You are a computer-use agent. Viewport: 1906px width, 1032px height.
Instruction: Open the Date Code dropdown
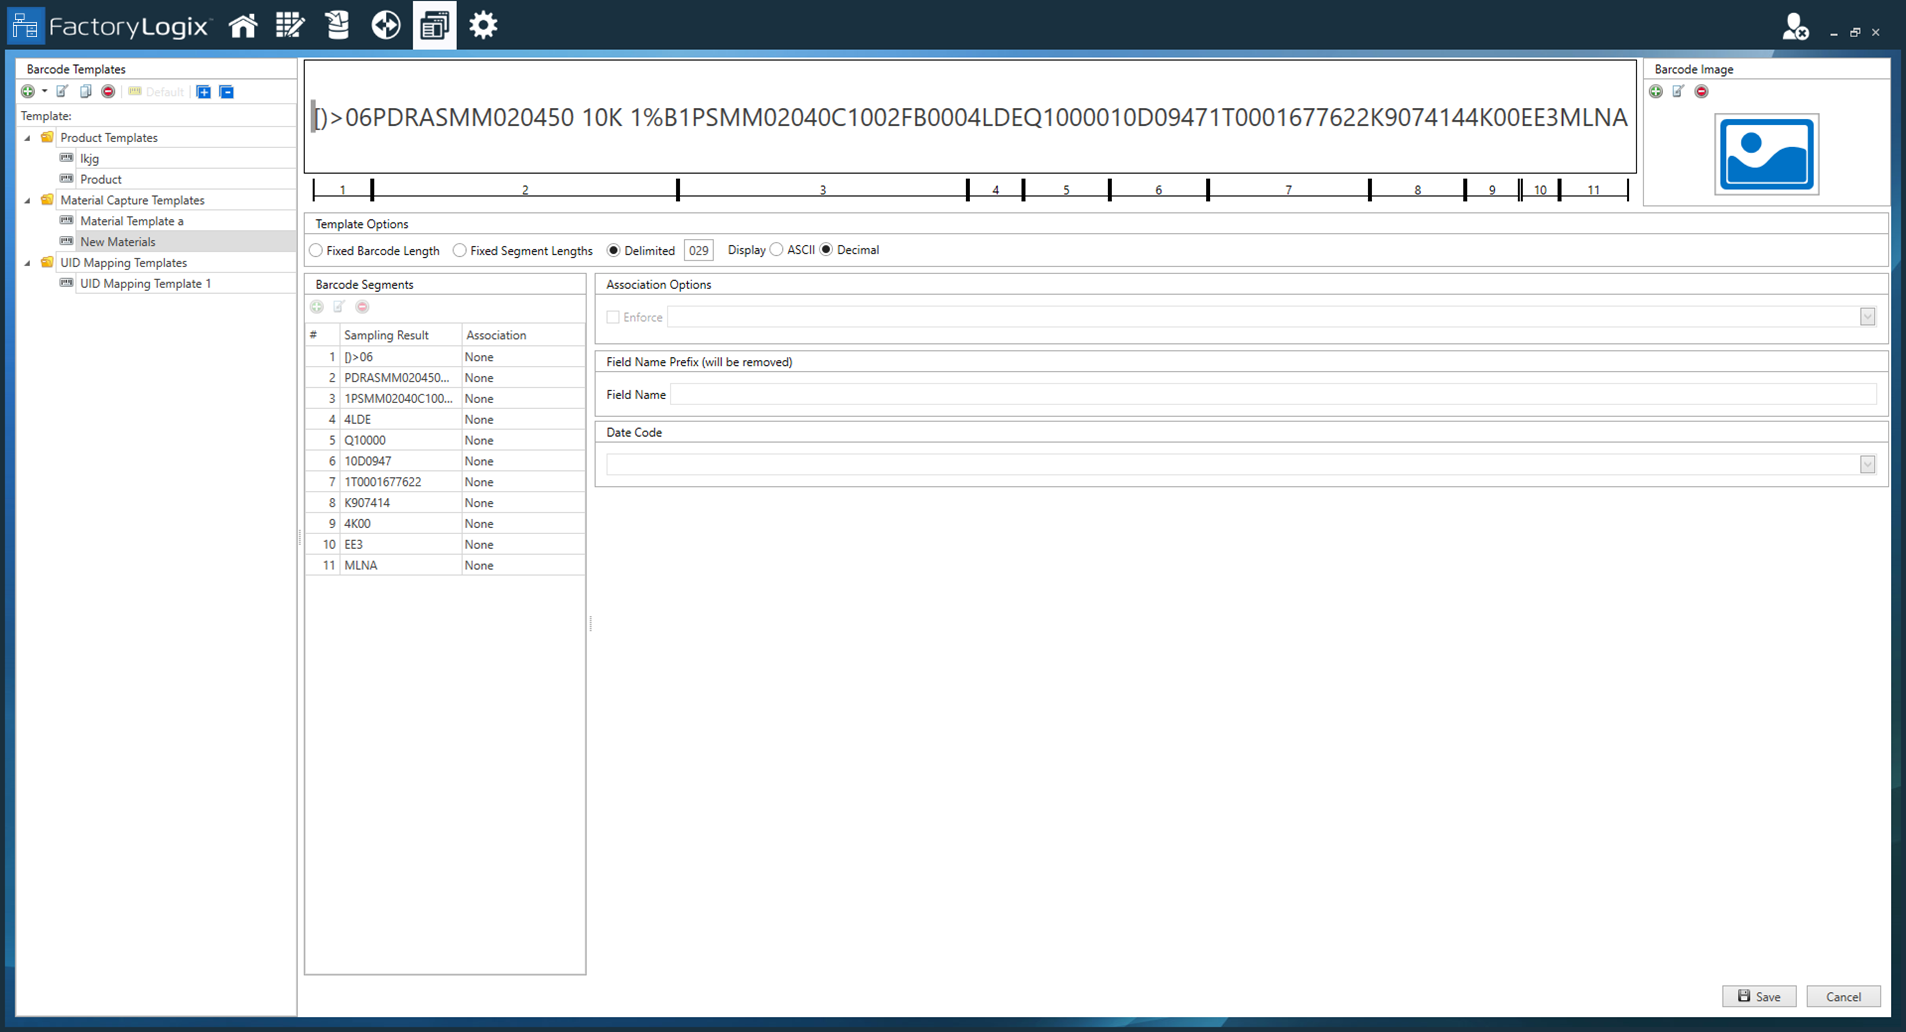[x=1866, y=463]
